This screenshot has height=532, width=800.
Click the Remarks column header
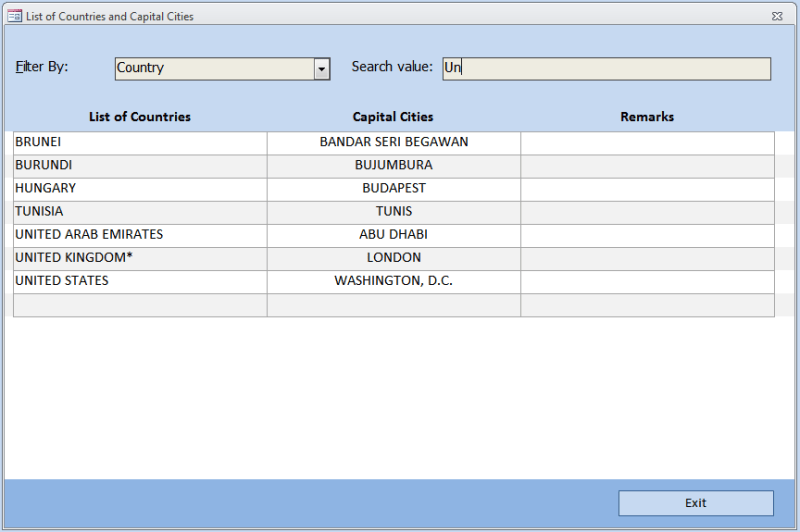(x=647, y=117)
